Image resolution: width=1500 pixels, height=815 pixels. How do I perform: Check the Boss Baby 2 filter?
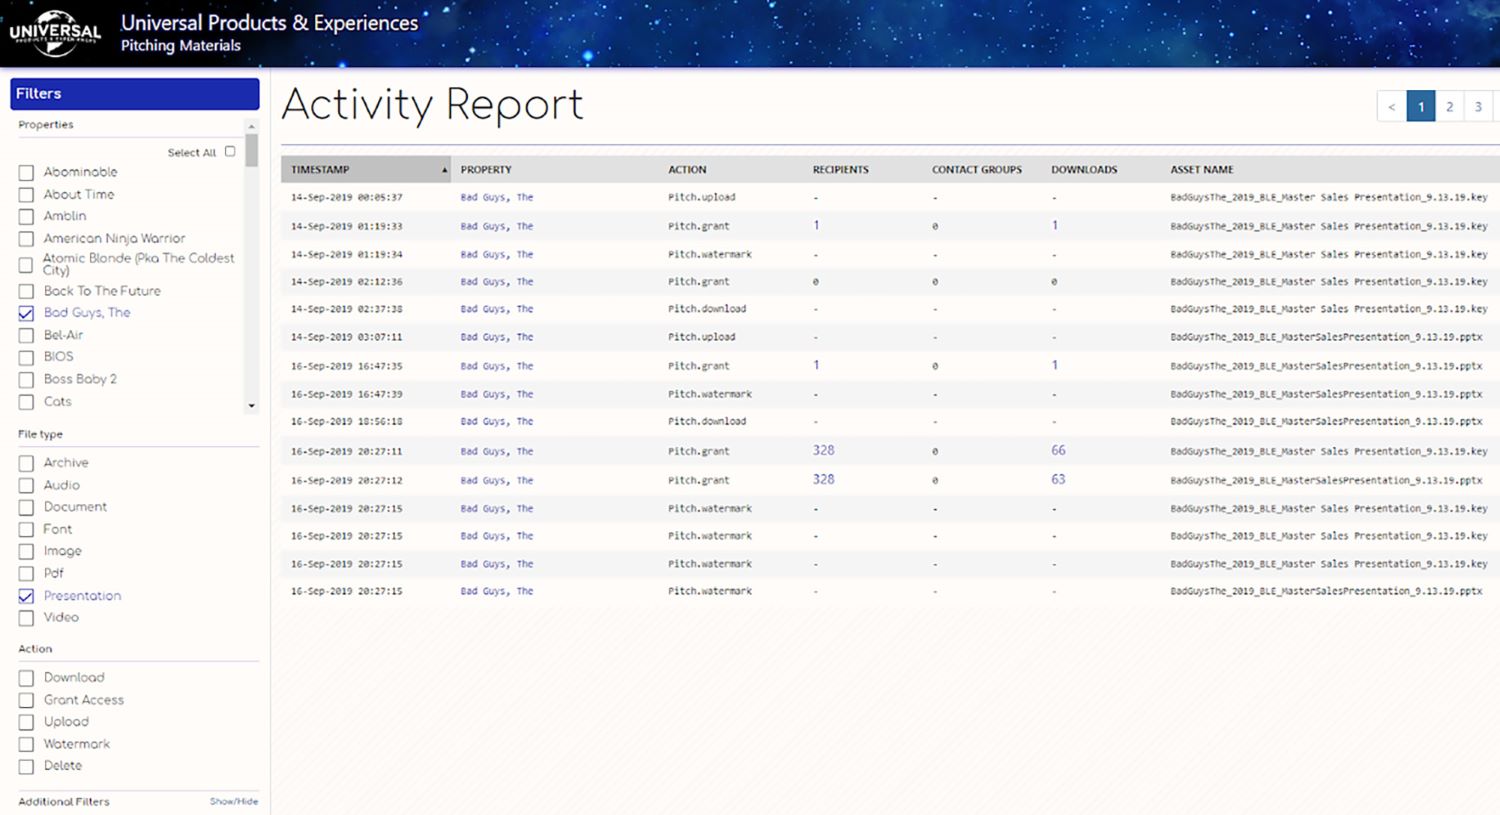(26, 380)
